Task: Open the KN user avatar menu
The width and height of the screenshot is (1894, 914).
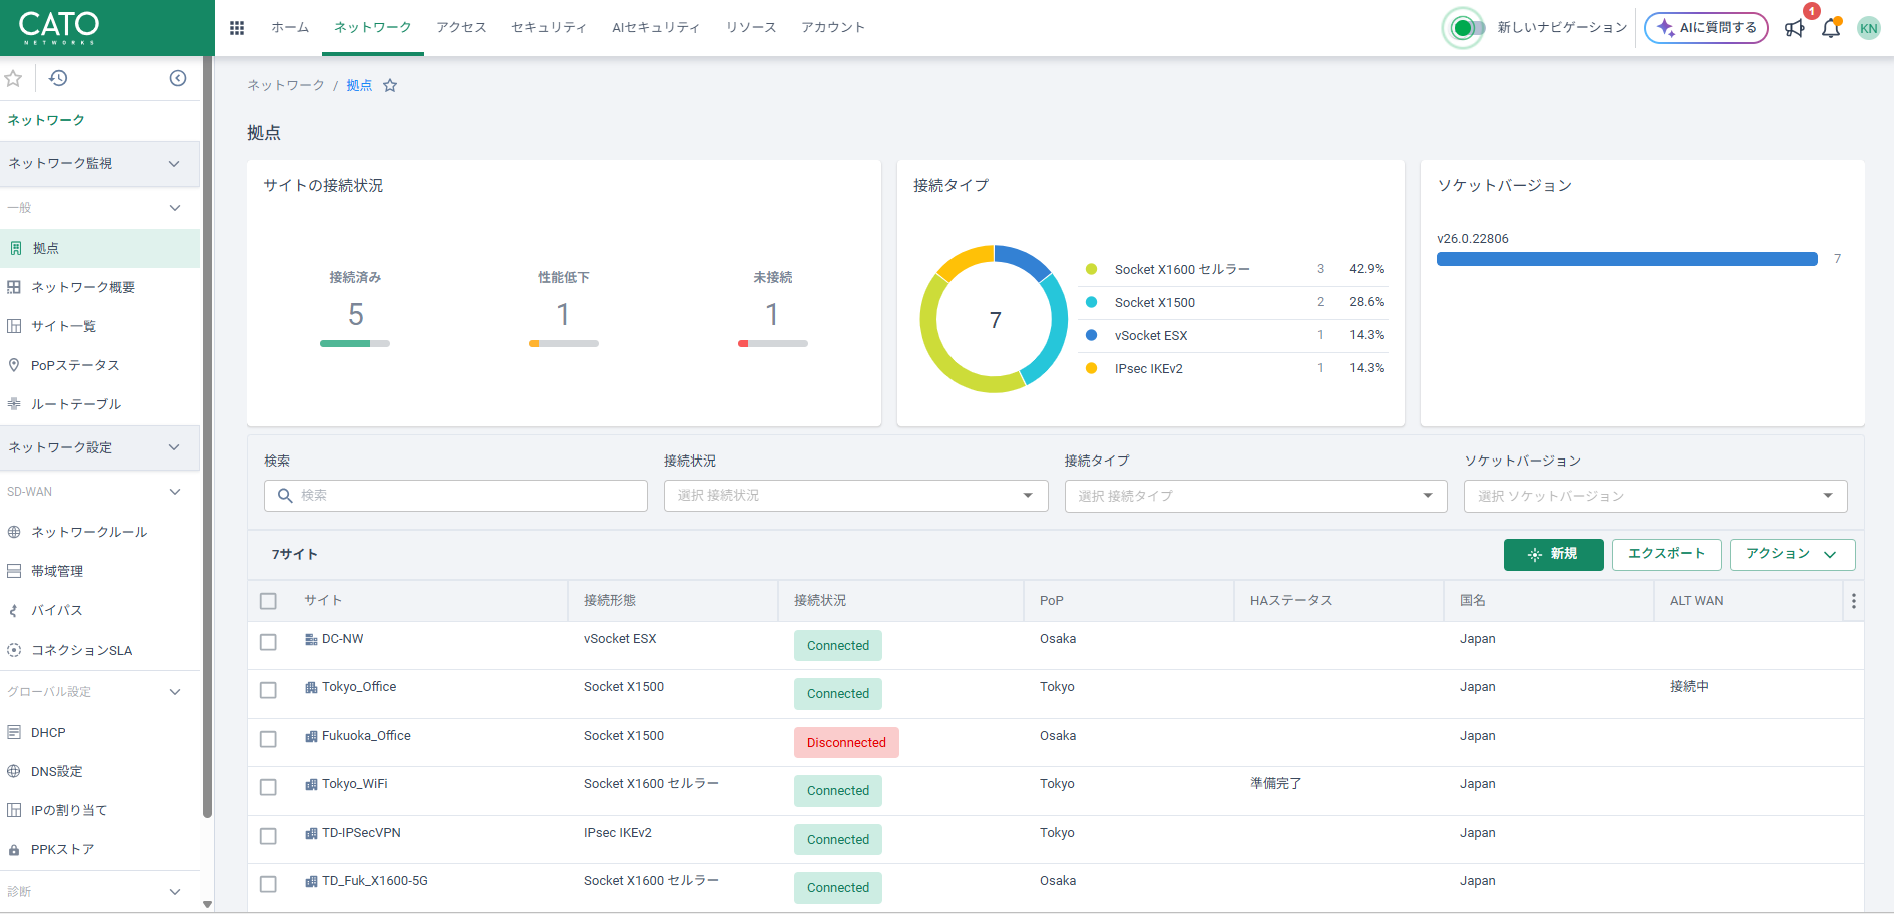Action: (1868, 28)
